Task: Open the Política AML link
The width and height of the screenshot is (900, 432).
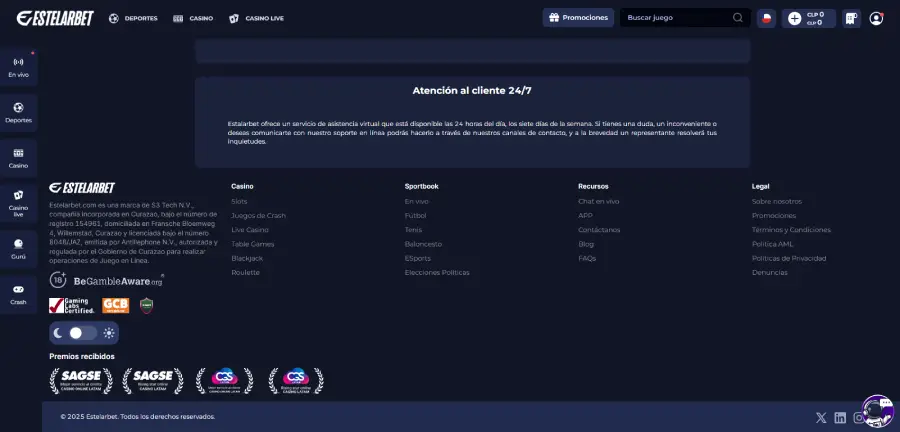Action: [x=773, y=244]
